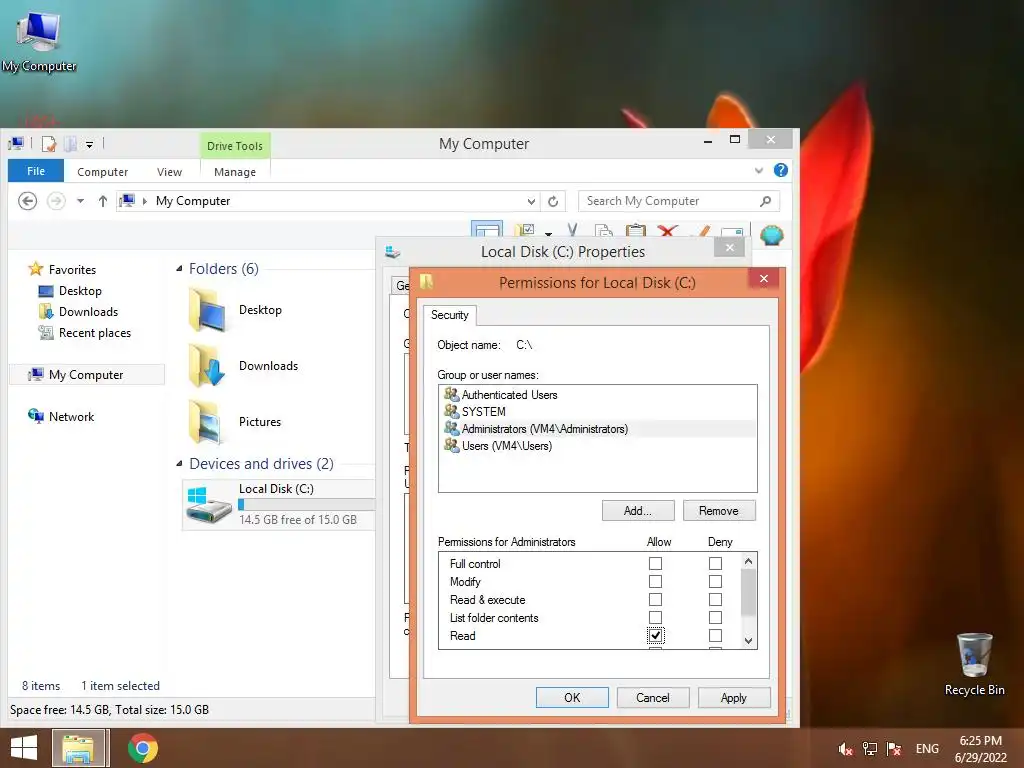The image size is (1024, 768).
Task: Expand the ribbon with the chevron
Action: (x=759, y=170)
